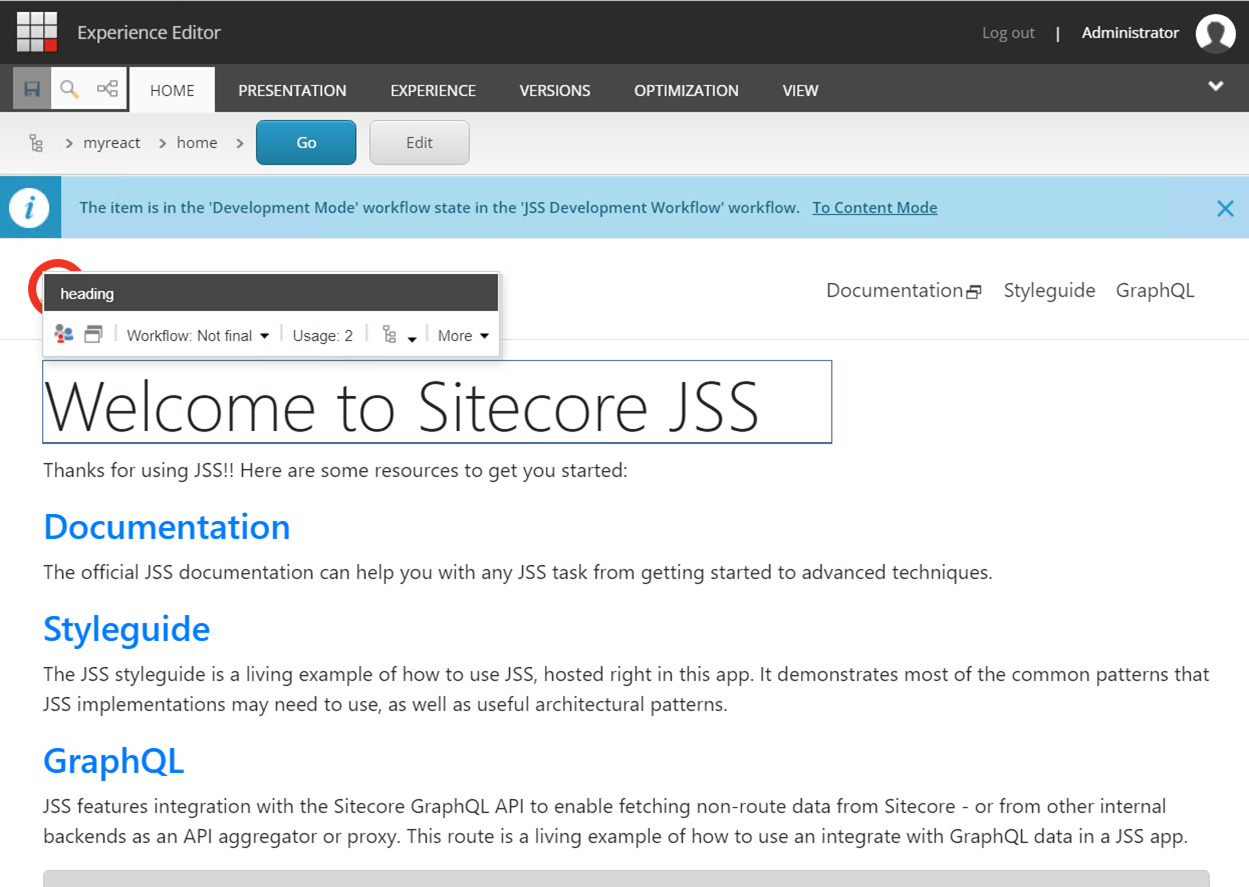Click the variant windows icon in heading toolbar
The width and height of the screenshot is (1249, 887).
coord(93,334)
